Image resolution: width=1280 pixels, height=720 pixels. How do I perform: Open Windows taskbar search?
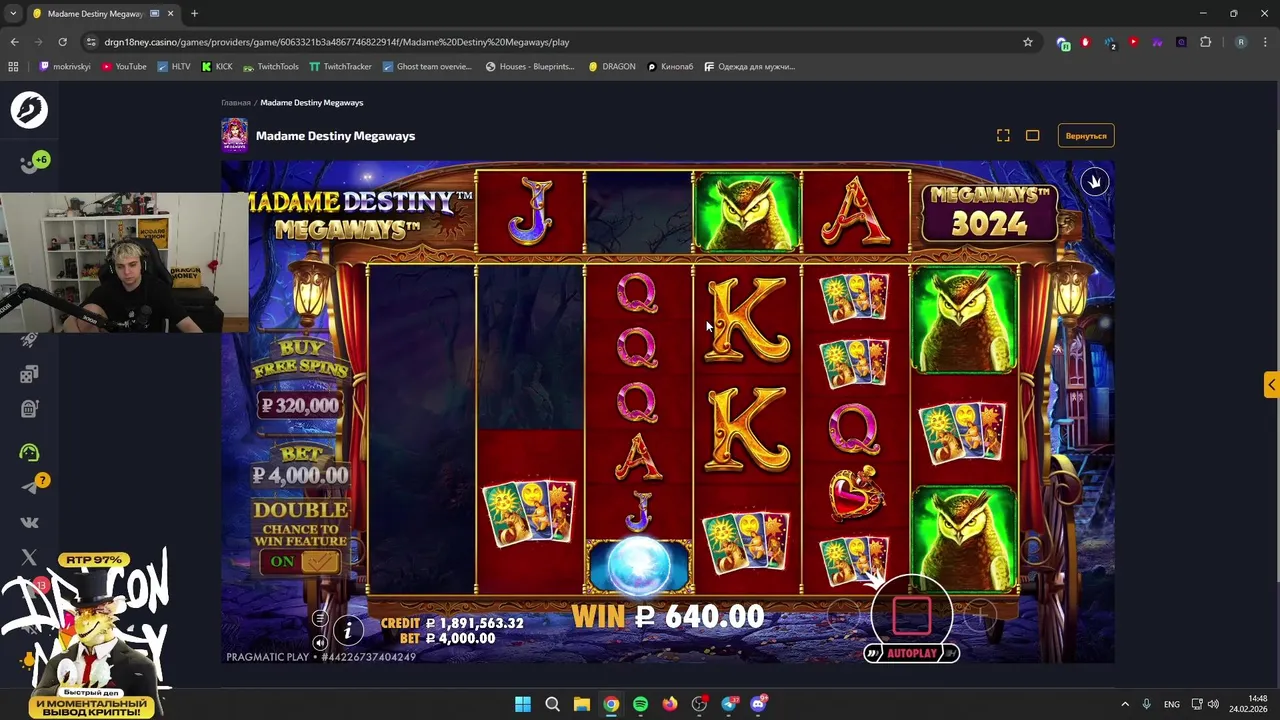[x=552, y=704]
